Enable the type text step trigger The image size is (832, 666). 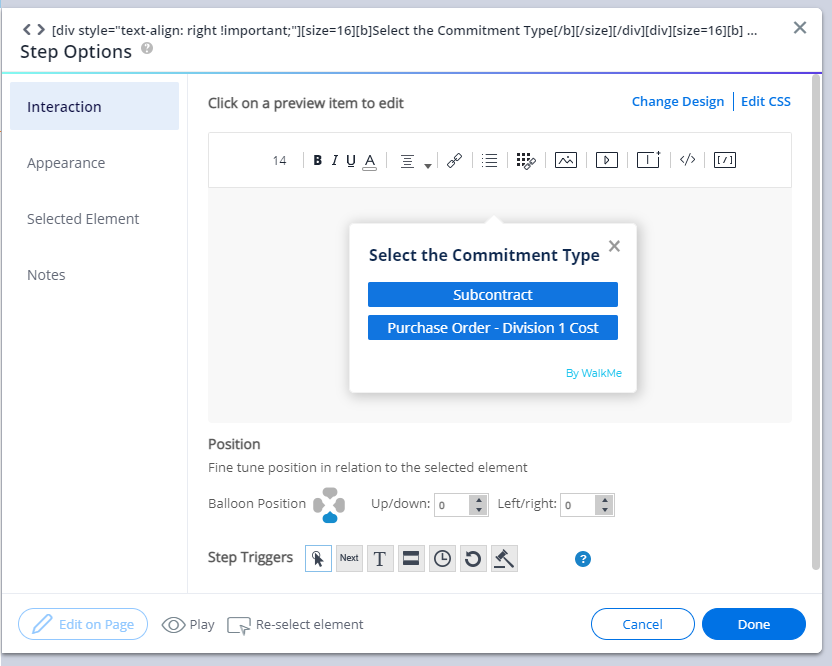pyautogui.click(x=380, y=559)
